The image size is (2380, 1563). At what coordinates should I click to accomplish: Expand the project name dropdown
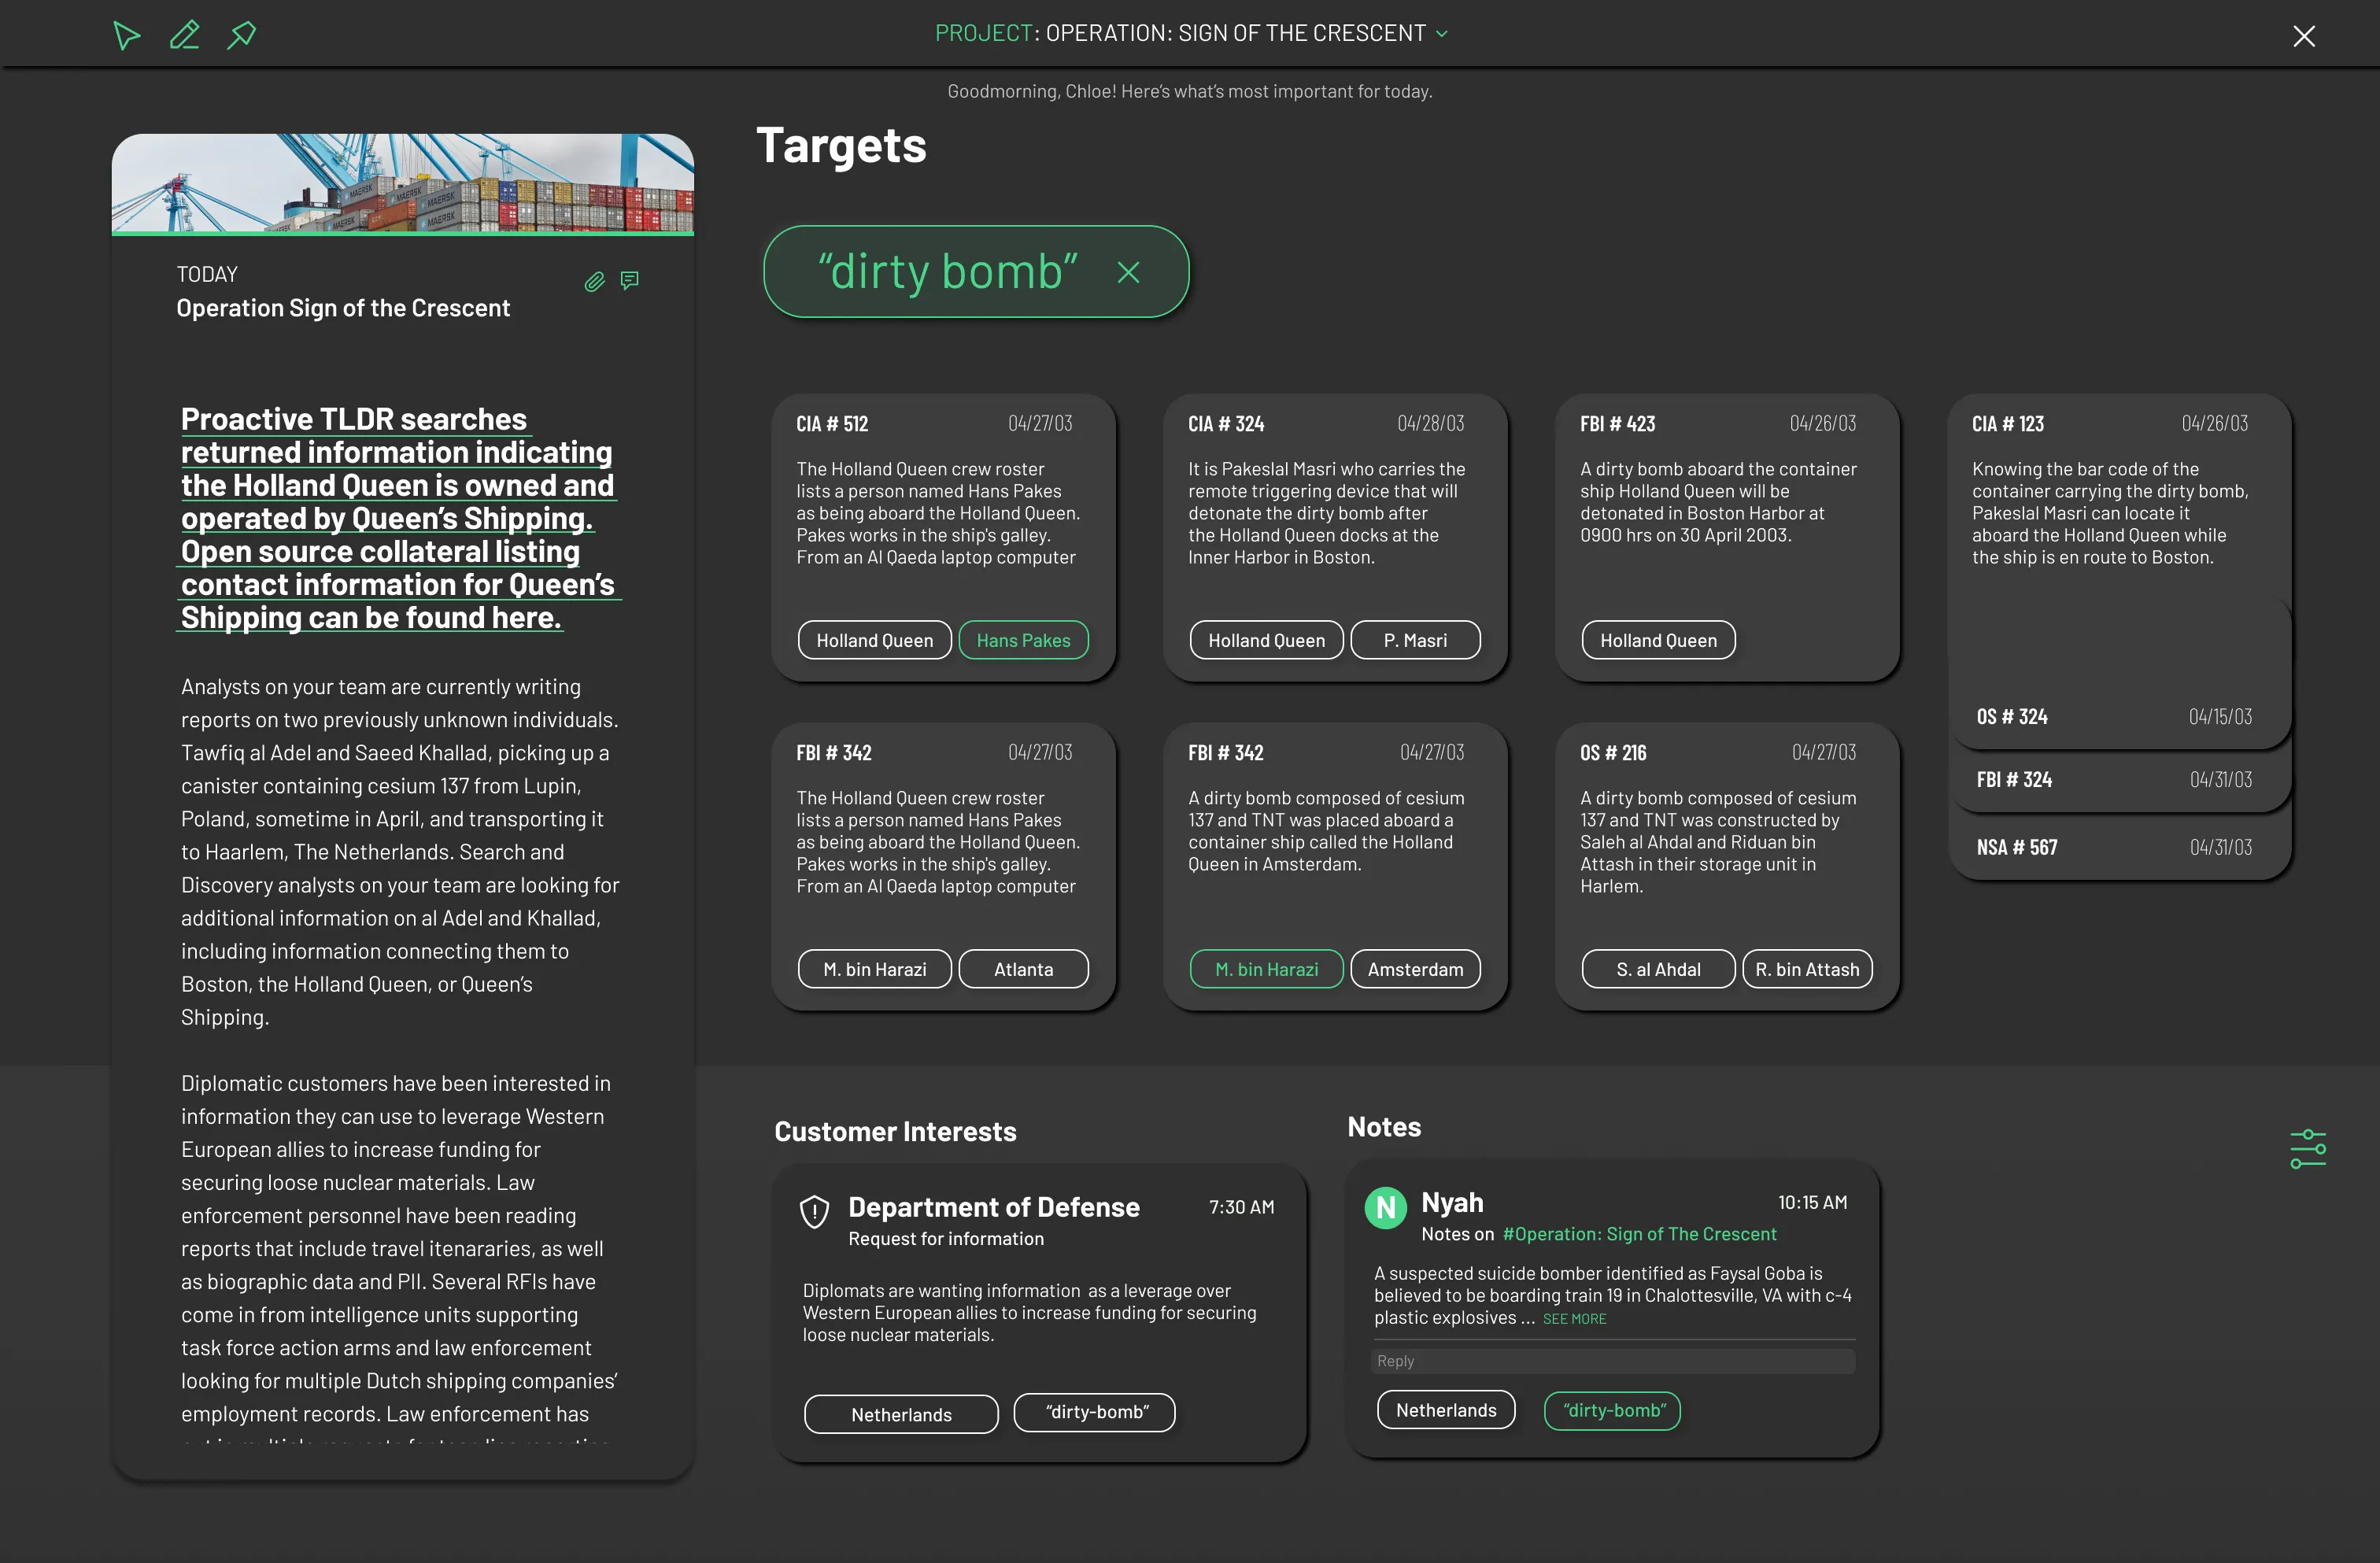point(1441,34)
